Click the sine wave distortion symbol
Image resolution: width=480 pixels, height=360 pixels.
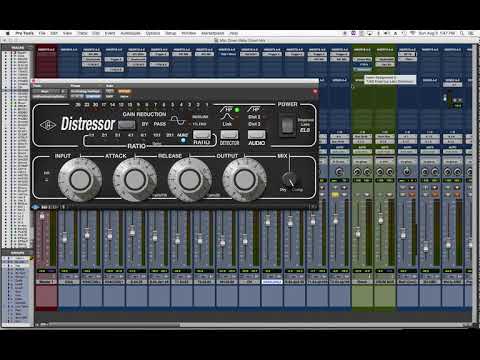(x=178, y=120)
